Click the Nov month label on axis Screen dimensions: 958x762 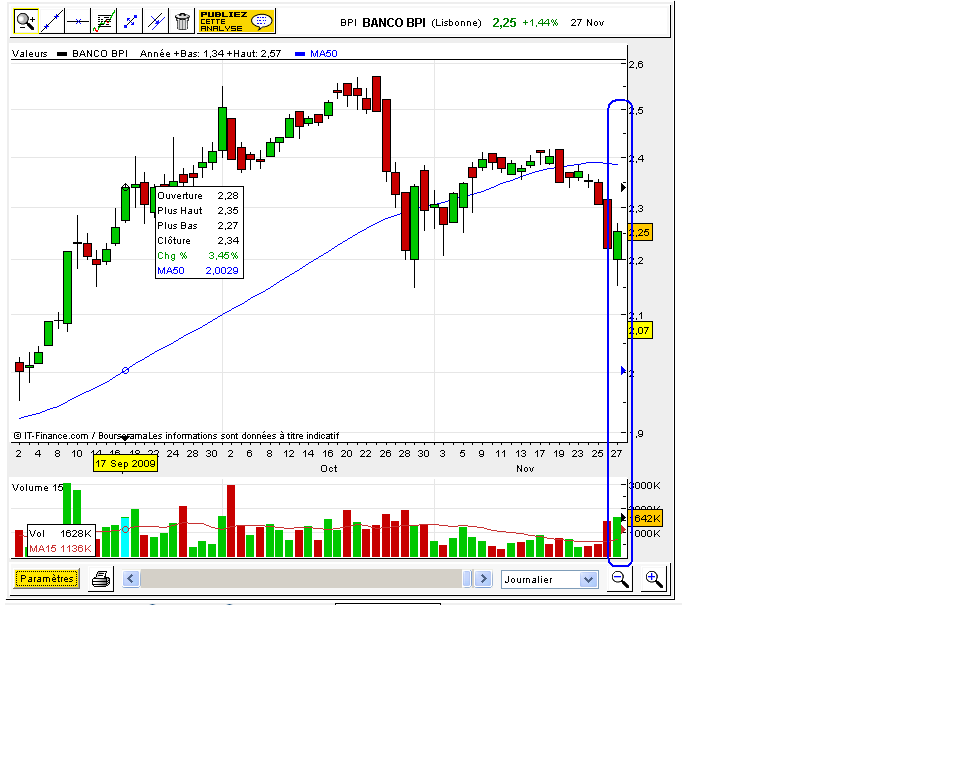(525, 469)
